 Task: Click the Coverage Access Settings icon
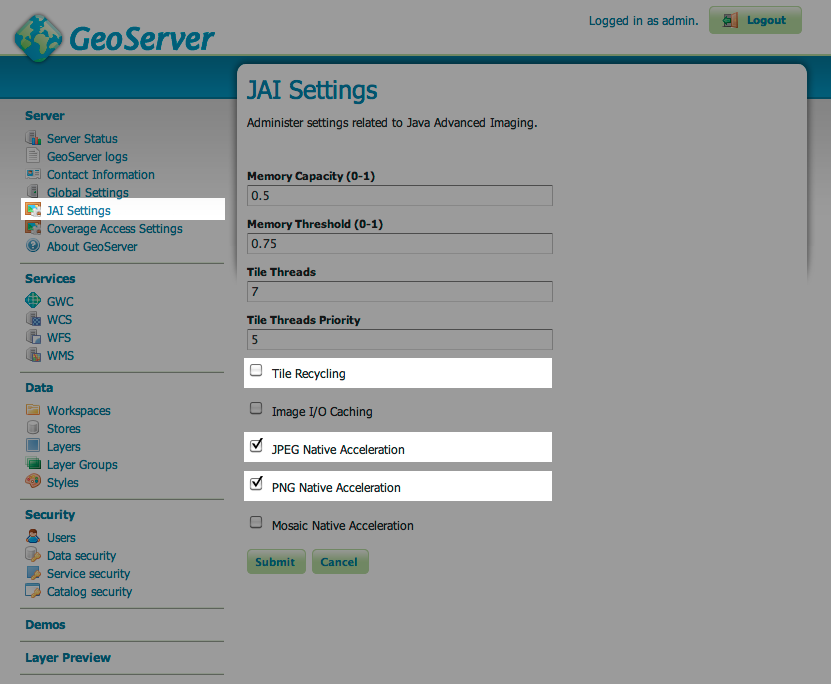point(33,228)
